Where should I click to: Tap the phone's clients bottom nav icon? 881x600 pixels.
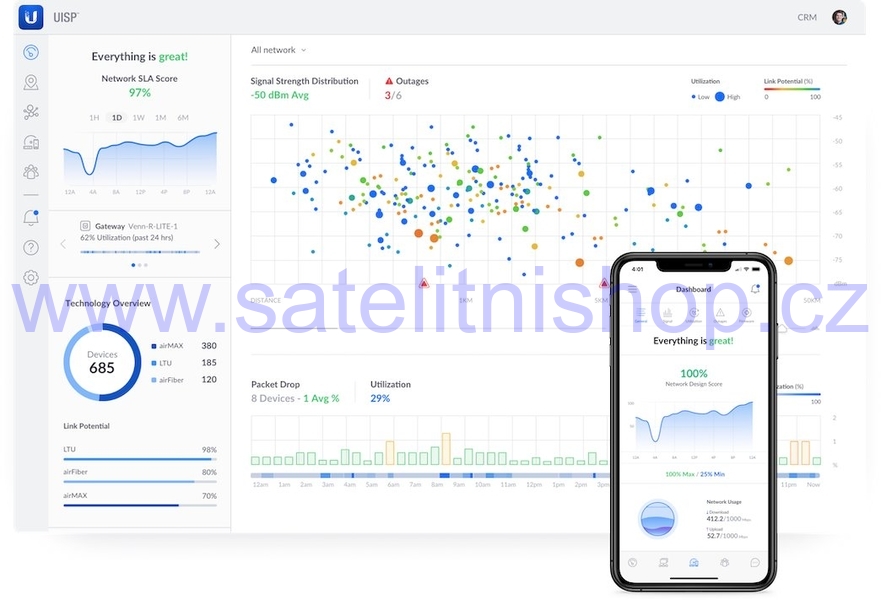point(724,562)
